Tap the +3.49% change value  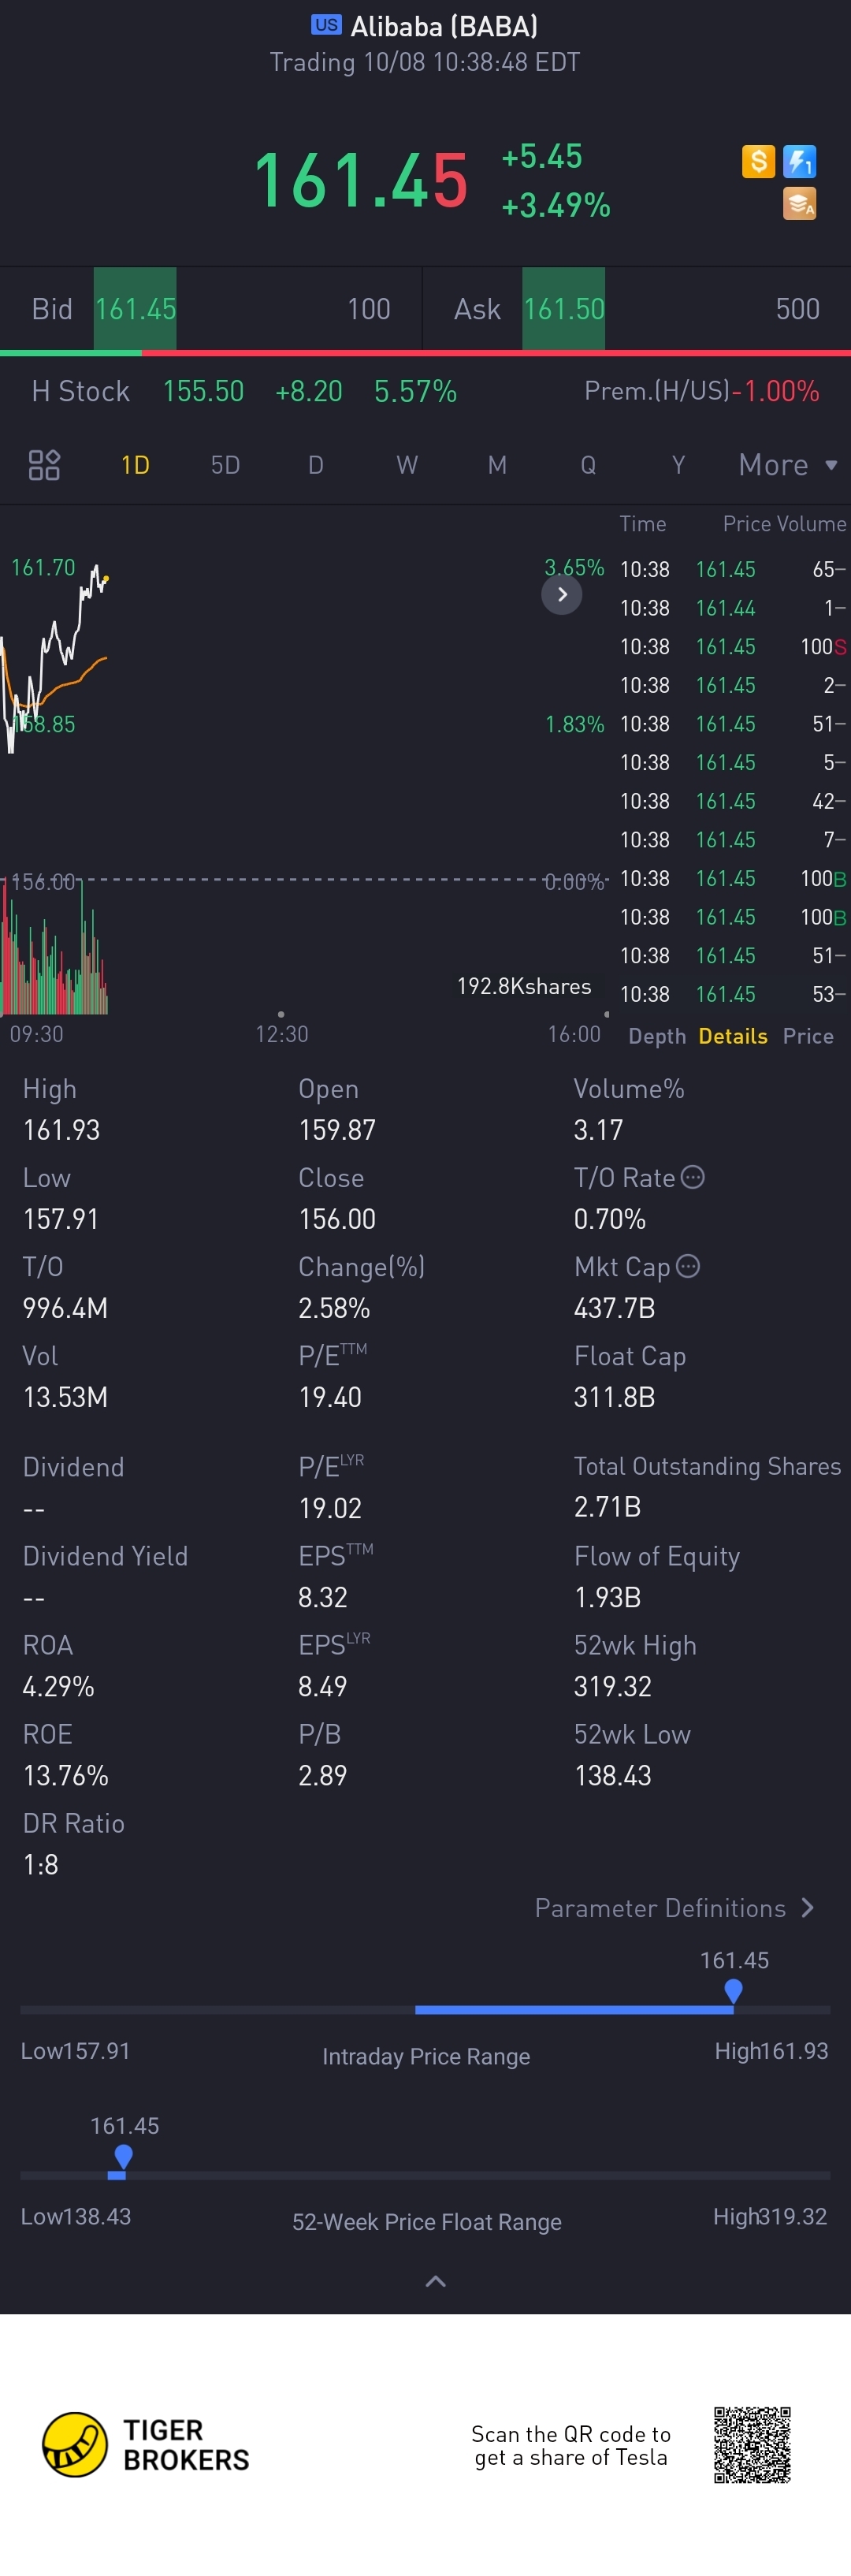[556, 205]
